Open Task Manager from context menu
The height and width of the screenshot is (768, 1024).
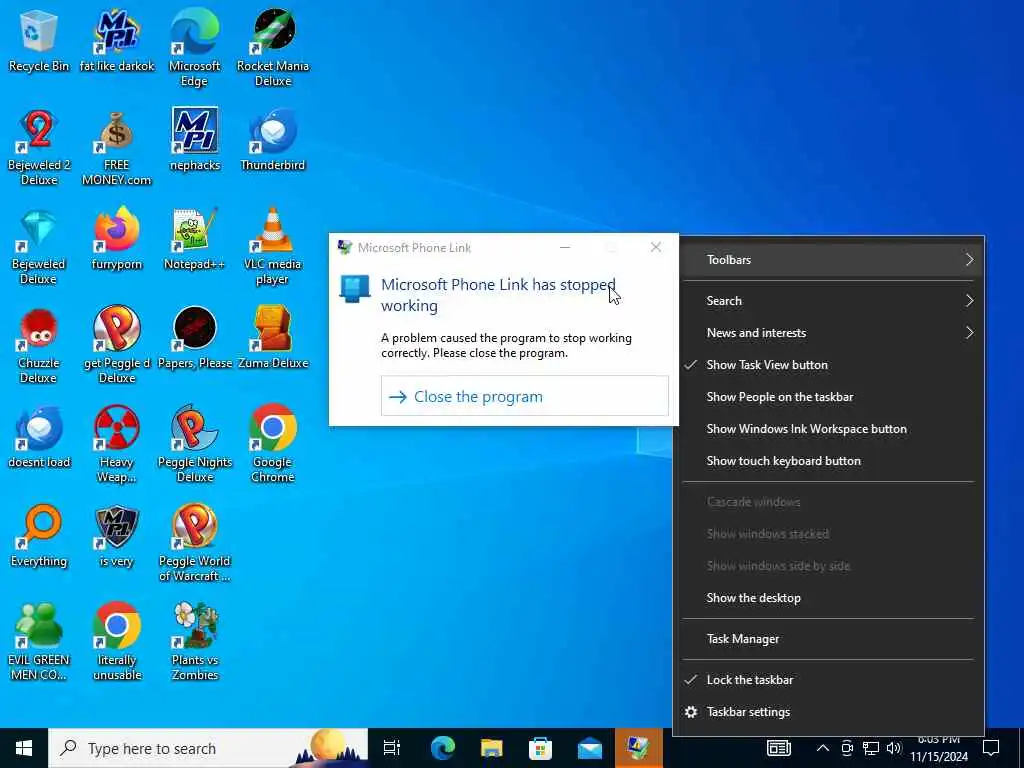coord(828,639)
